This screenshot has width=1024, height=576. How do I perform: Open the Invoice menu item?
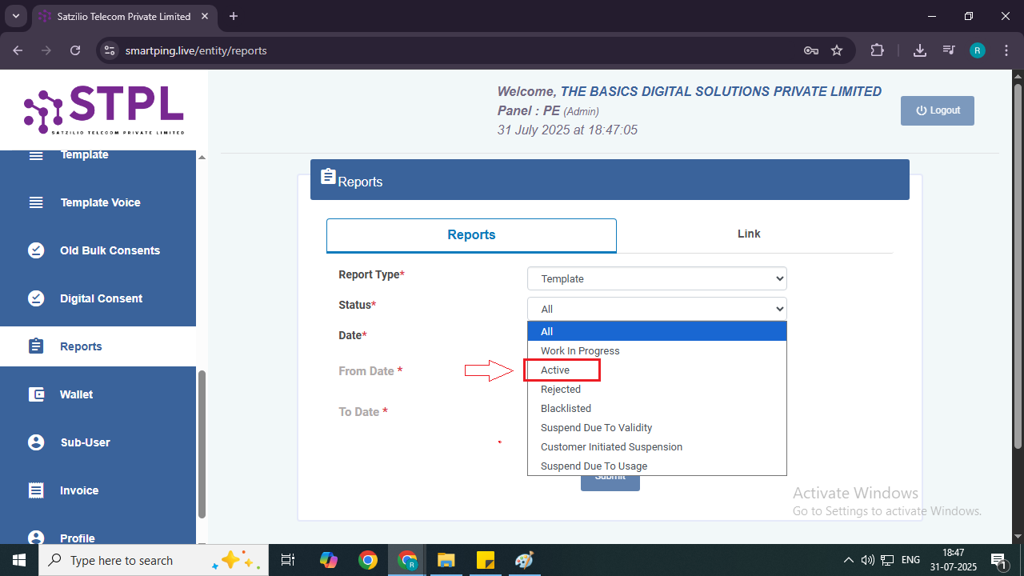click(x=98, y=490)
